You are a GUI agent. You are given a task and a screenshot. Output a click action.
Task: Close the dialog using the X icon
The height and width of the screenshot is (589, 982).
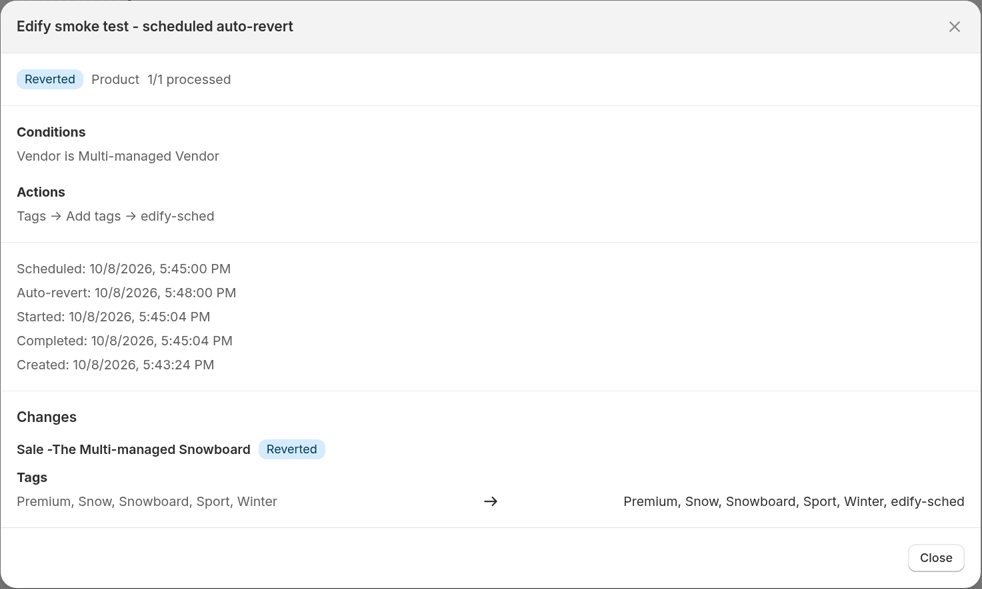(x=954, y=27)
